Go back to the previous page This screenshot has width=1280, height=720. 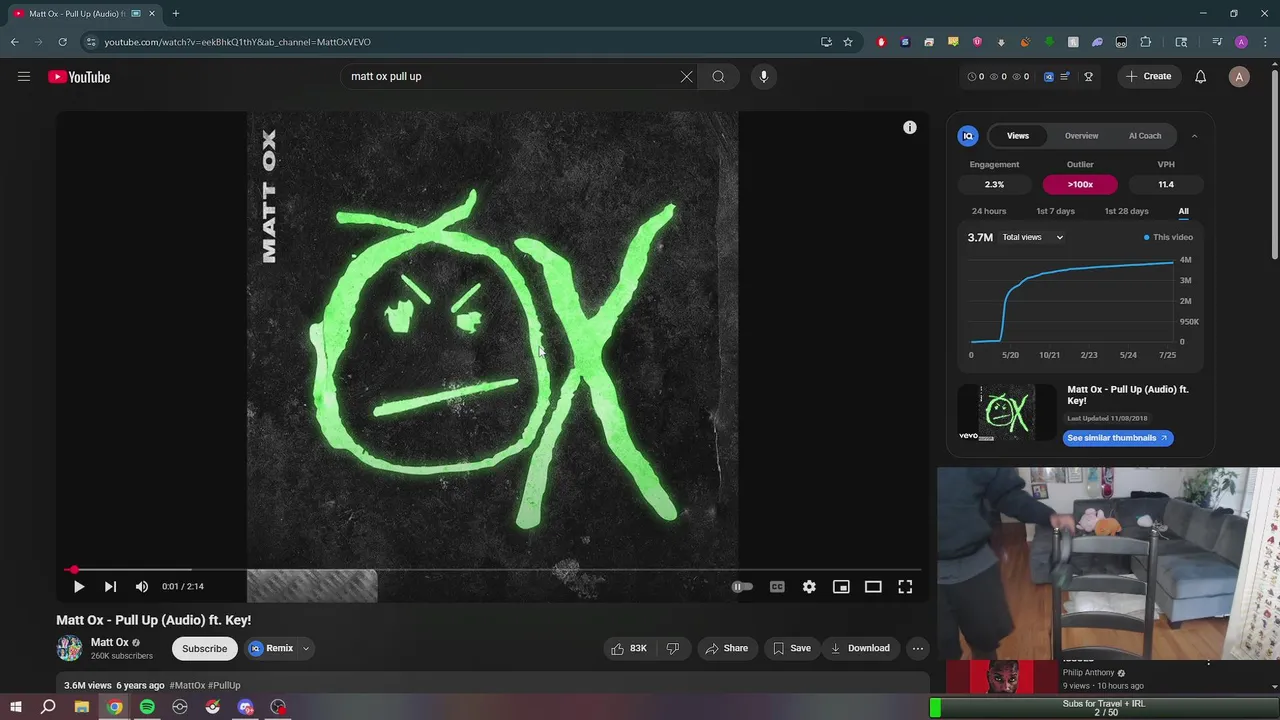(x=14, y=42)
